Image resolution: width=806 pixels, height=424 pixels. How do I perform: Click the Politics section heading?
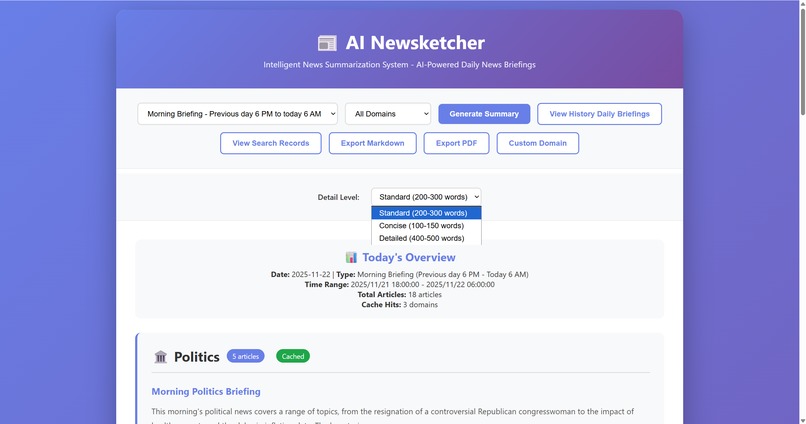(x=196, y=357)
